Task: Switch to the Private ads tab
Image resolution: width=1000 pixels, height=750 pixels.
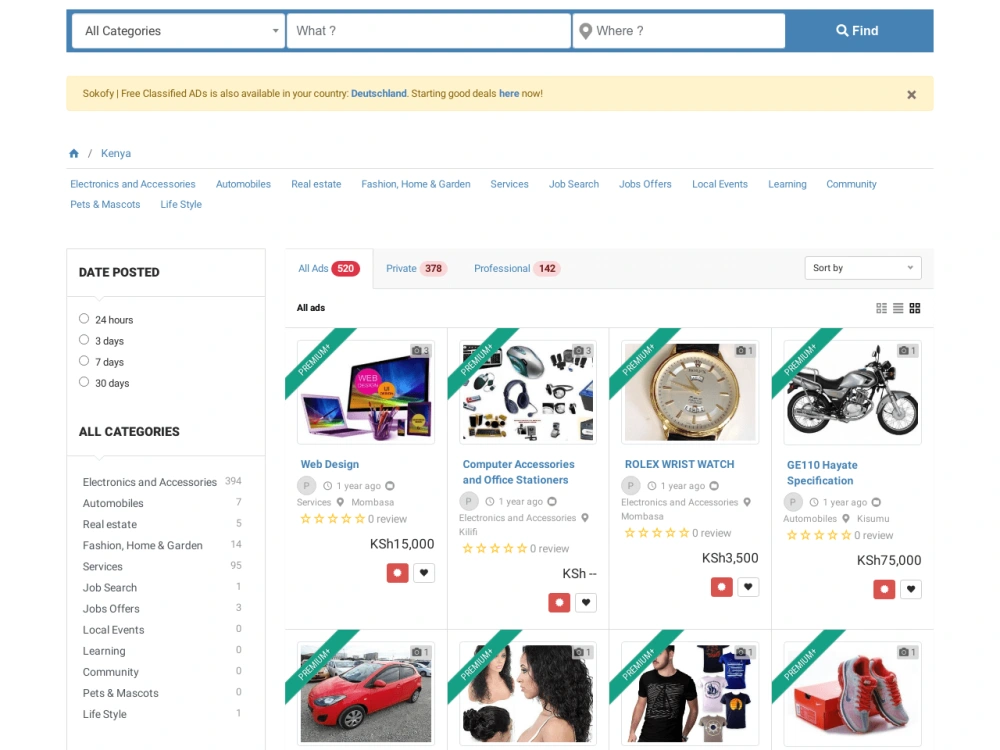Action: (416, 268)
